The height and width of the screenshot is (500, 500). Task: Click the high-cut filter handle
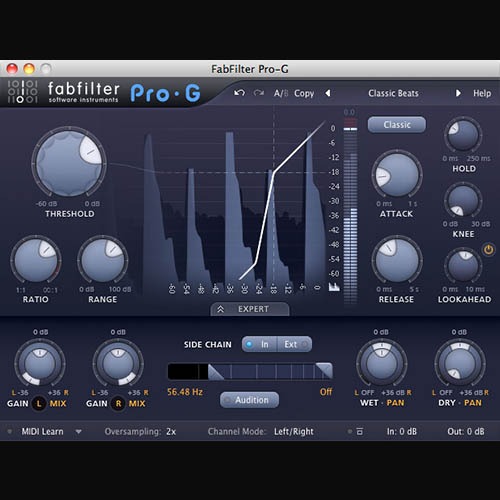pos(324,371)
